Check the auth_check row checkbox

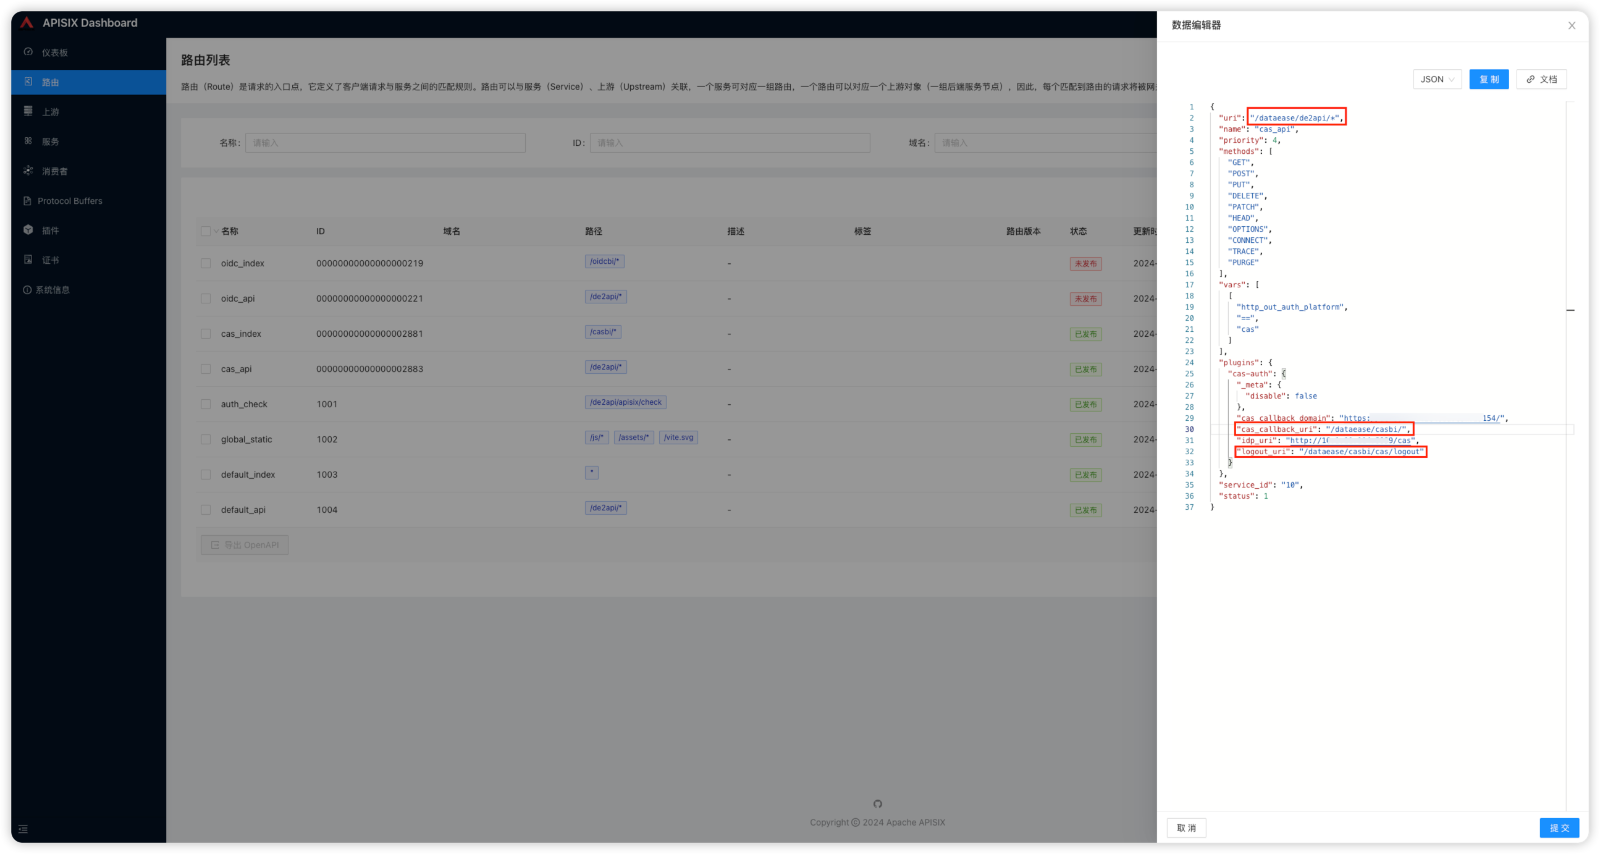206,404
